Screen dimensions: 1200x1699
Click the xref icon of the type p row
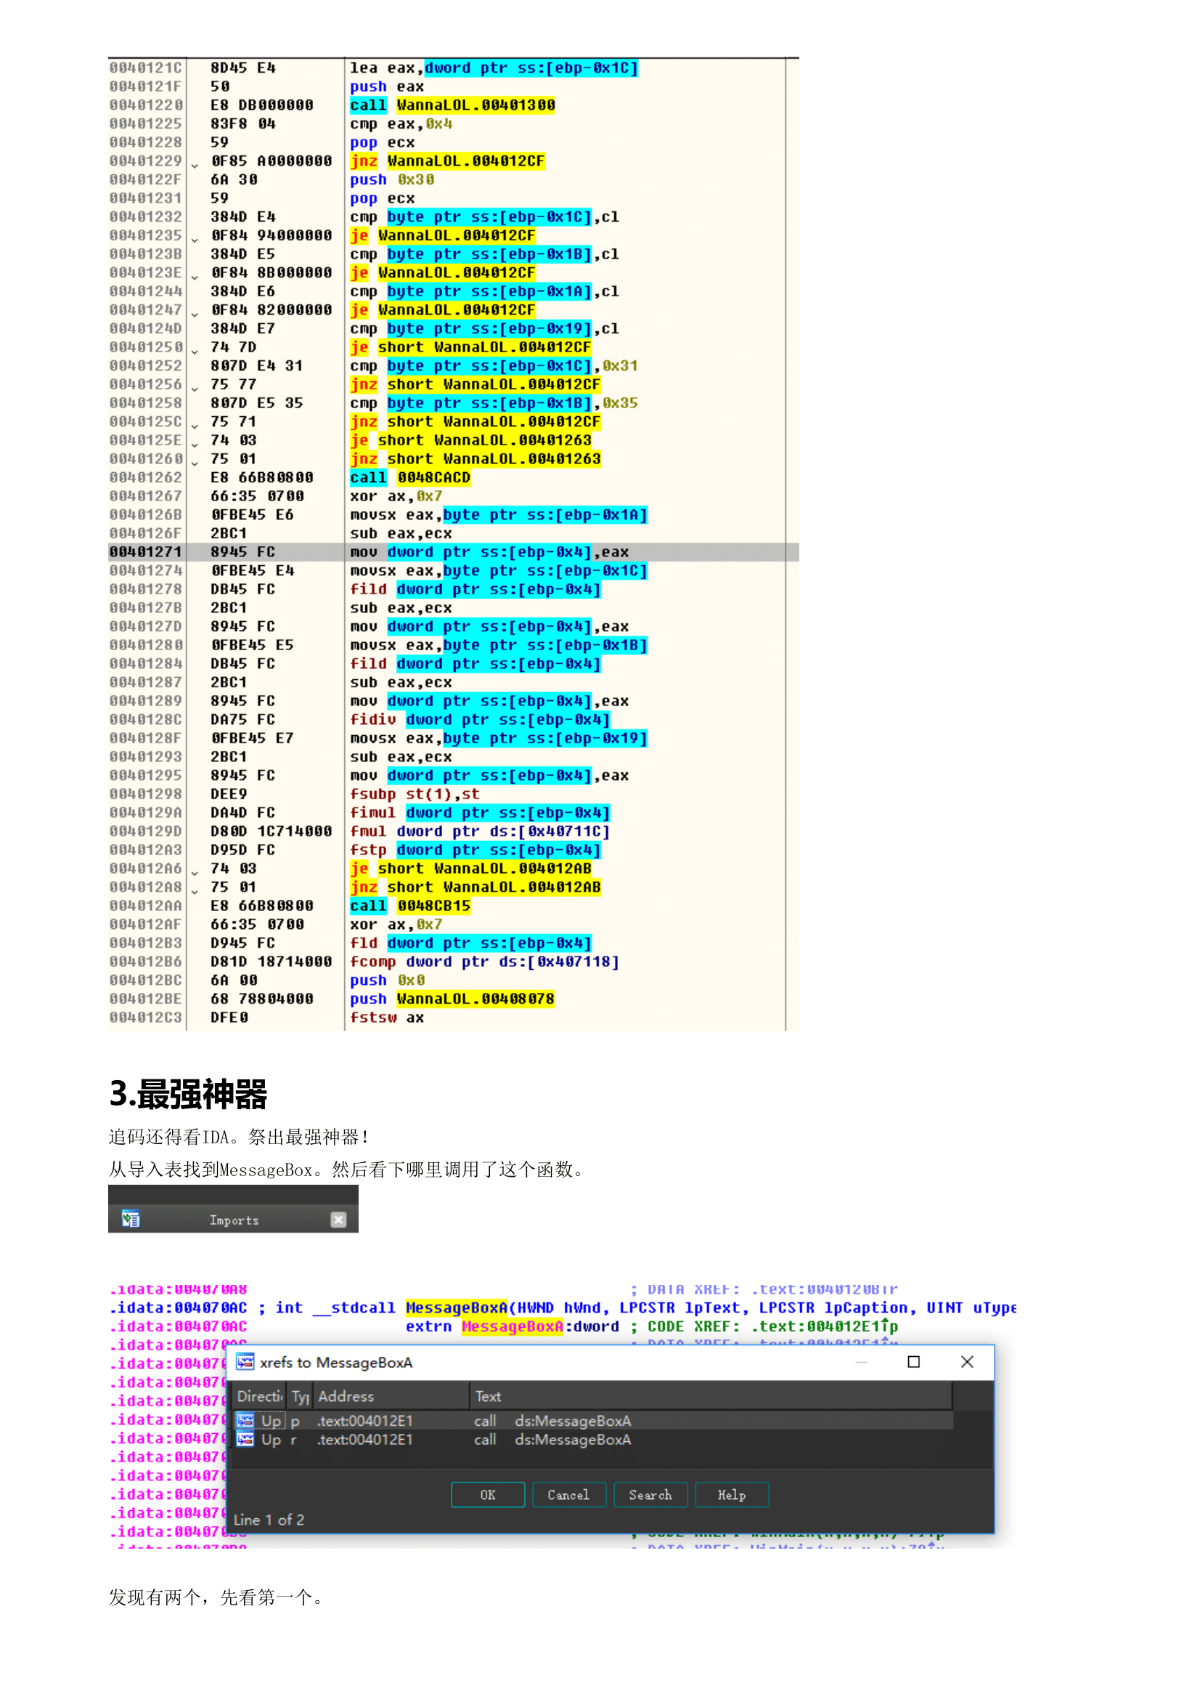point(245,1421)
